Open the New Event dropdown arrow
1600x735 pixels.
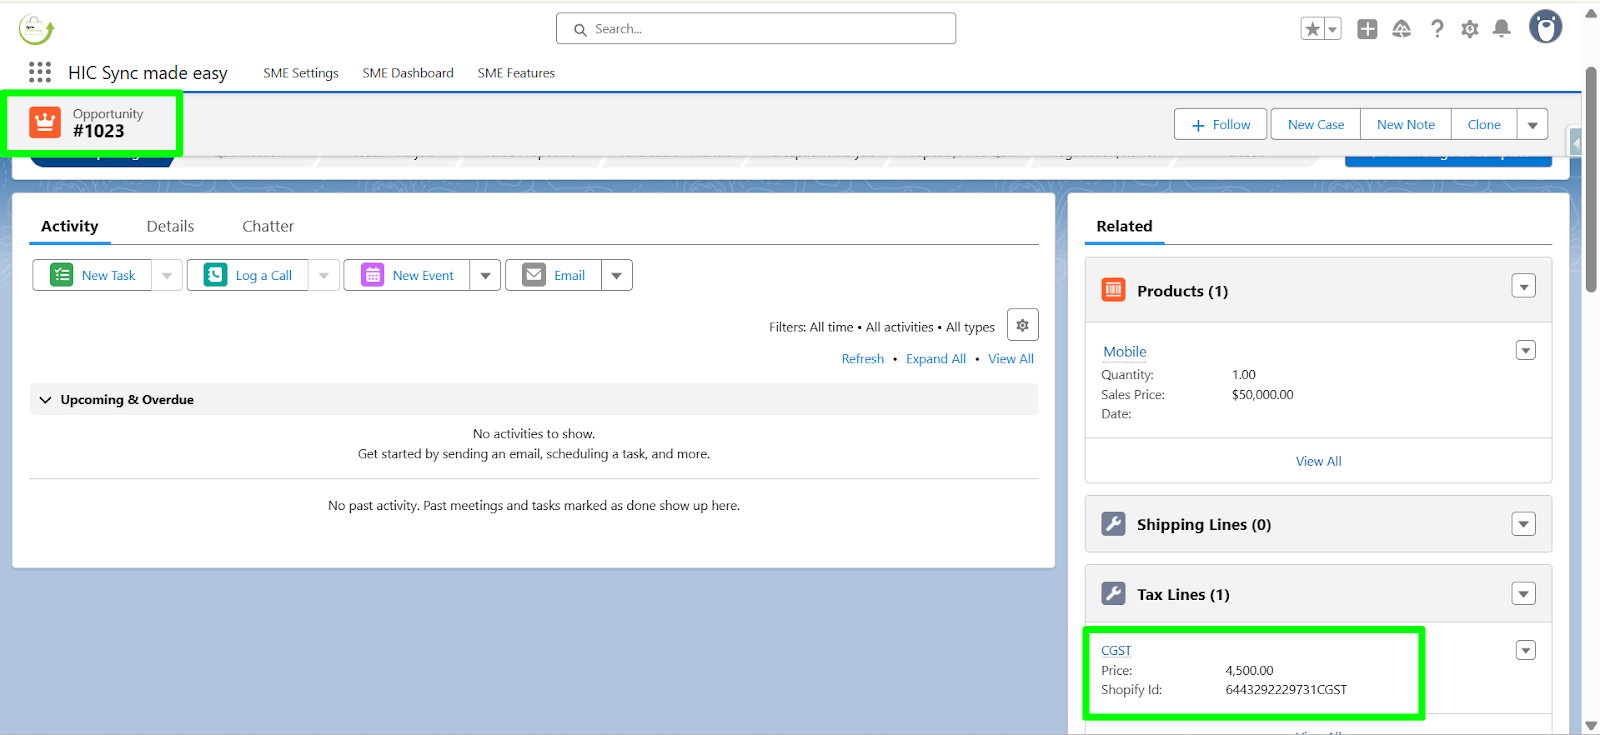(485, 275)
